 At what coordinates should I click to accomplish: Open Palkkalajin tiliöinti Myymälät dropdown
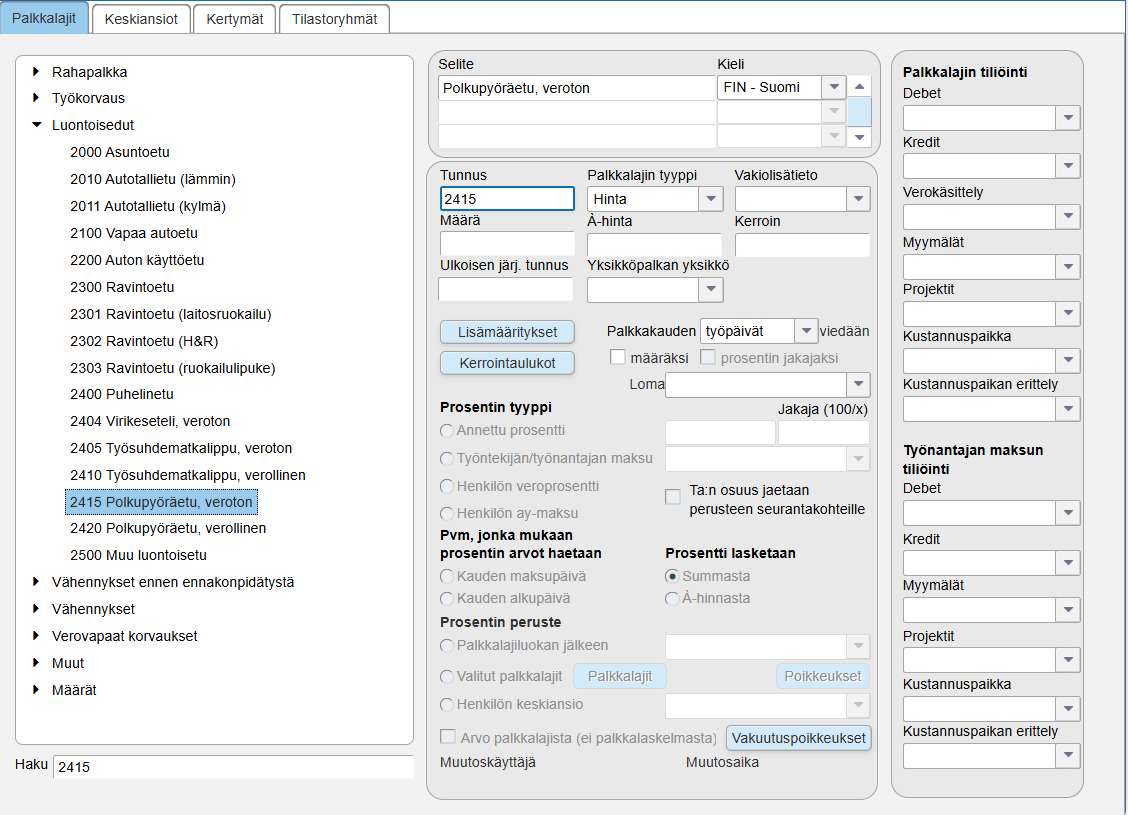[1068, 267]
